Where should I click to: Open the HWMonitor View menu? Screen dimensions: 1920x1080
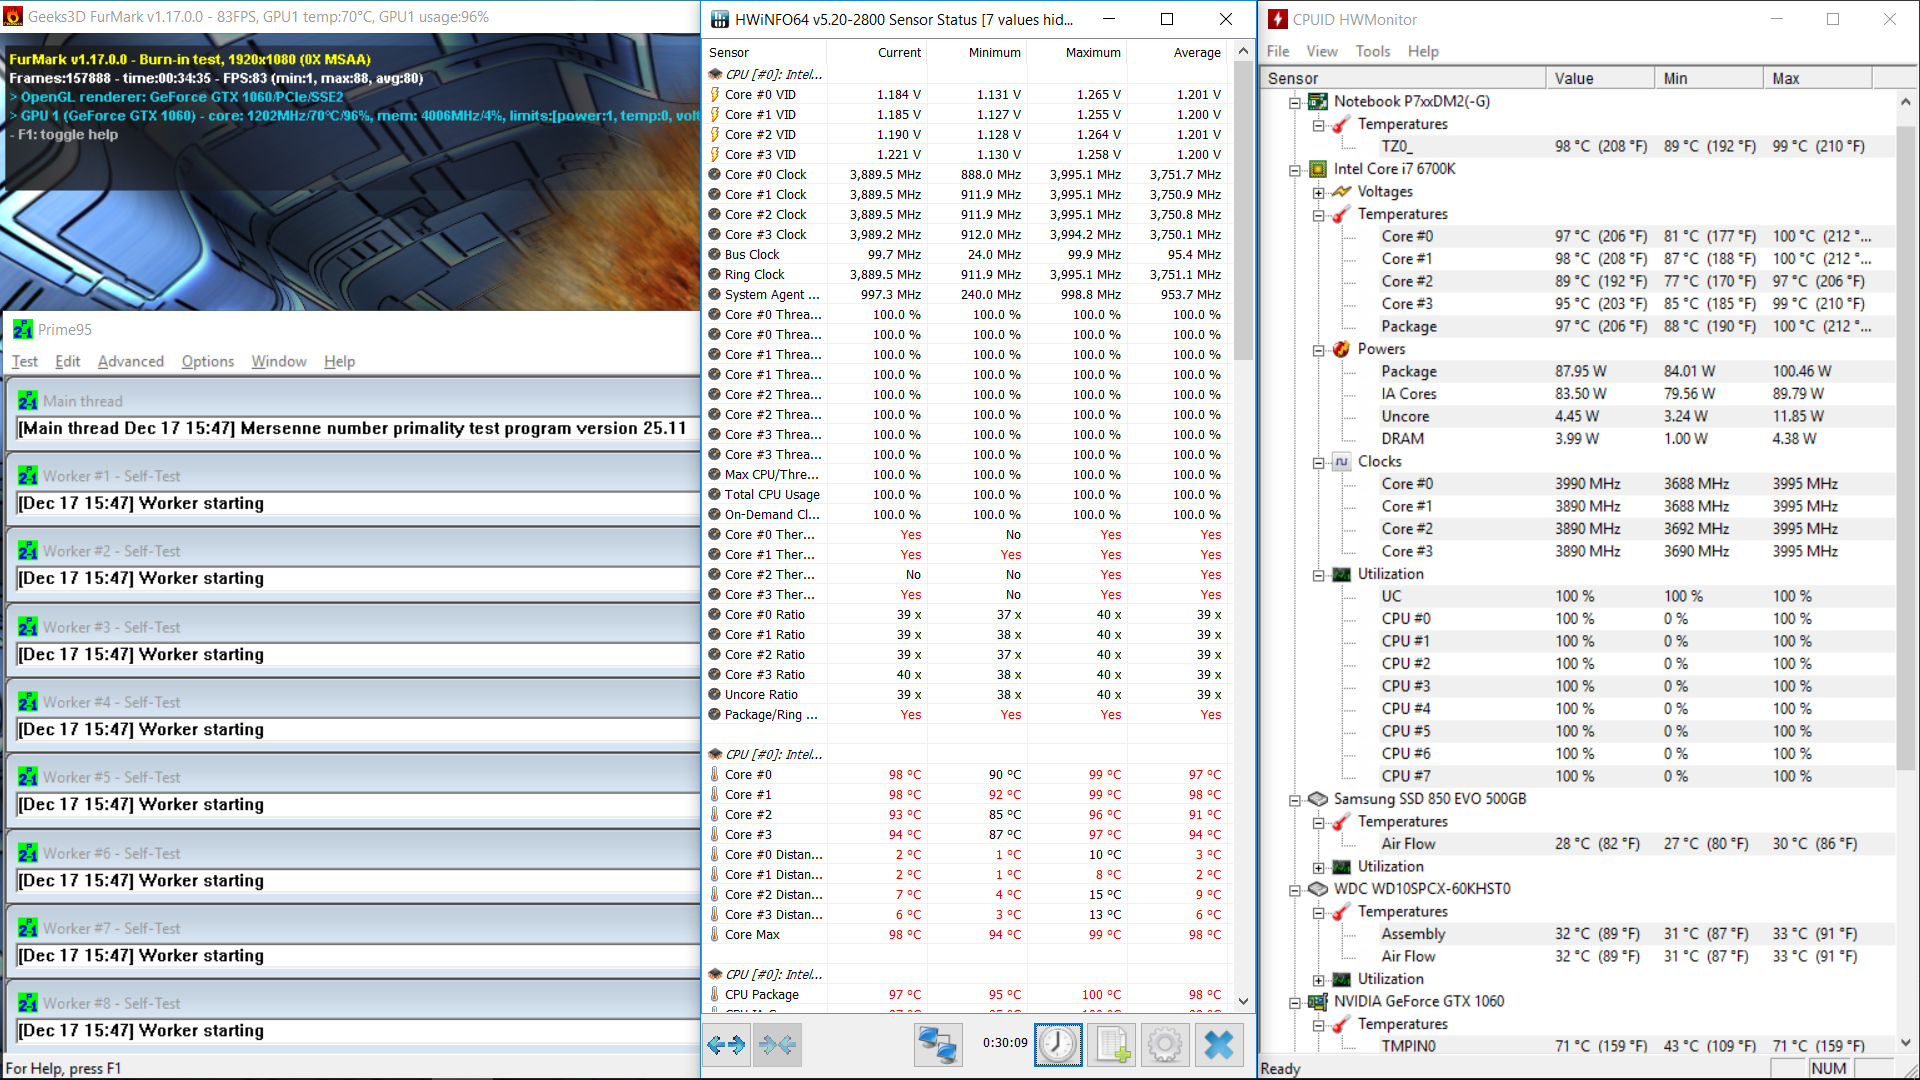[x=1322, y=51]
